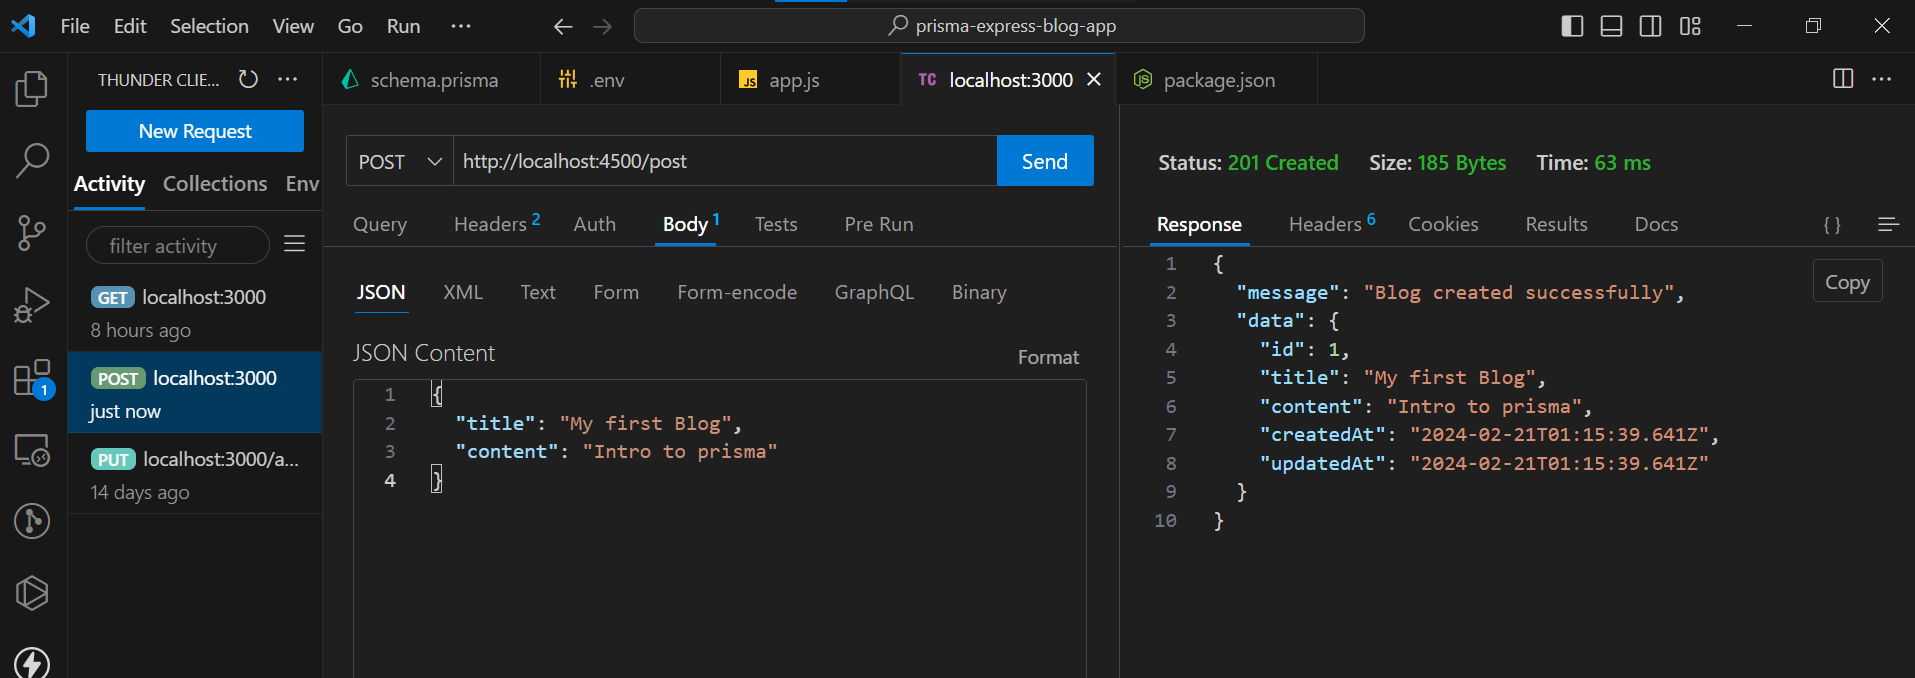Switch to .env editor tab
The height and width of the screenshot is (678, 1915).
(630, 80)
